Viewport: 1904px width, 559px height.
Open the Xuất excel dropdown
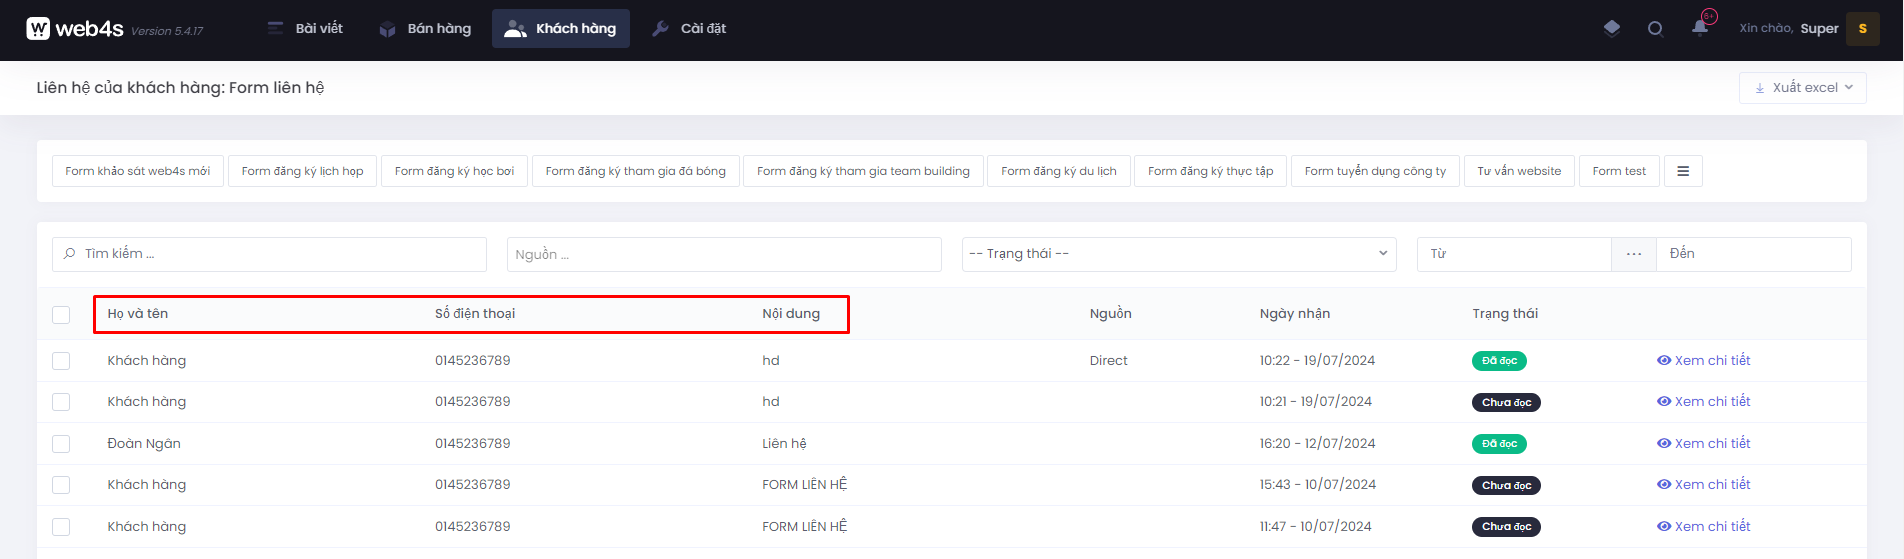[x=1802, y=88]
